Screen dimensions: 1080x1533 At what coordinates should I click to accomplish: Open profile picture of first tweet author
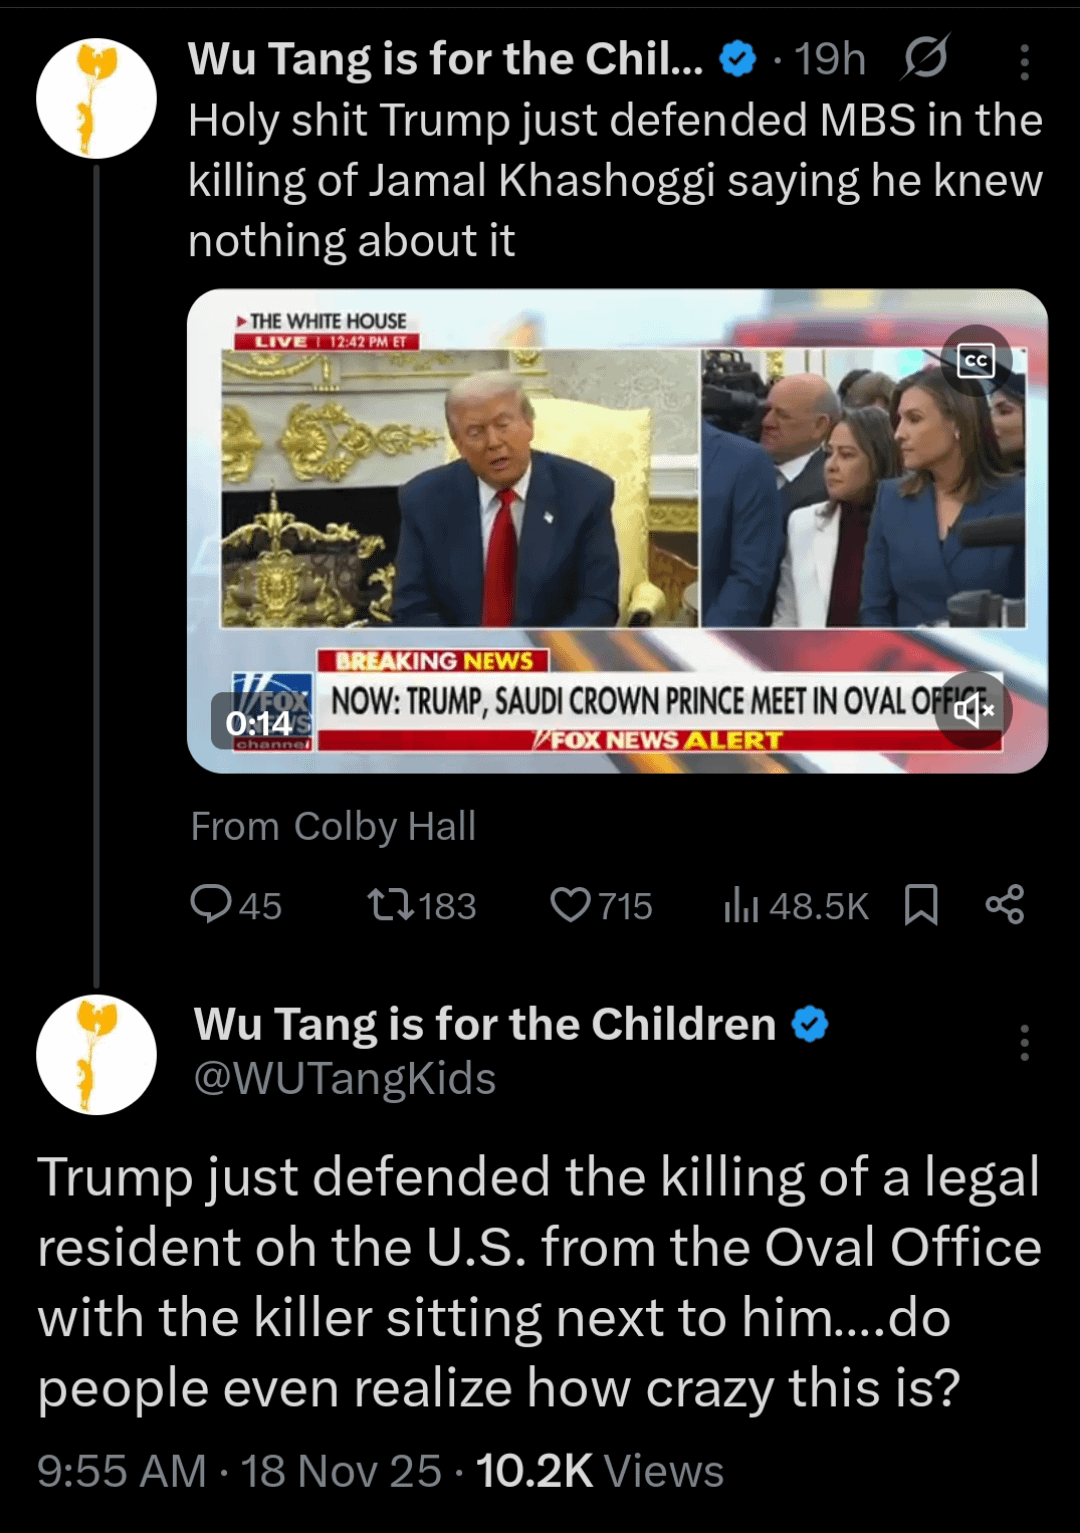click(x=96, y=98)
